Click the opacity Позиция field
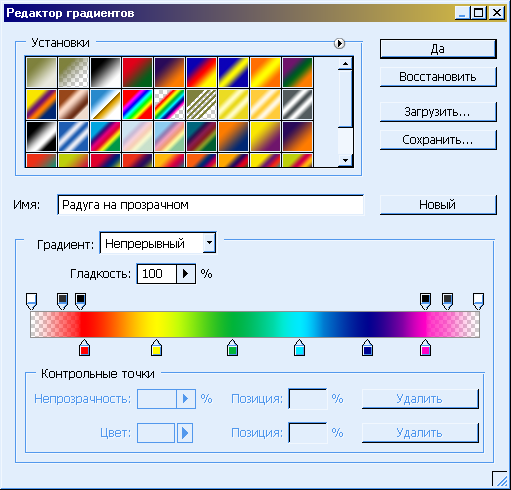Image resolution: width=511 pixels, height=490 pixels. pos(308,399)
